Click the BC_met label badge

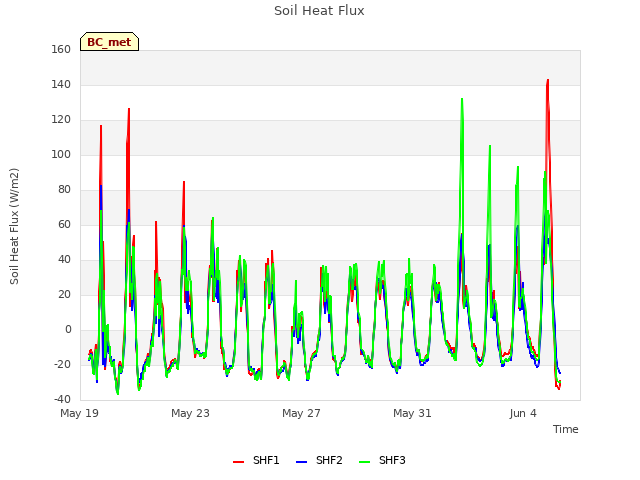pos(109,42)
